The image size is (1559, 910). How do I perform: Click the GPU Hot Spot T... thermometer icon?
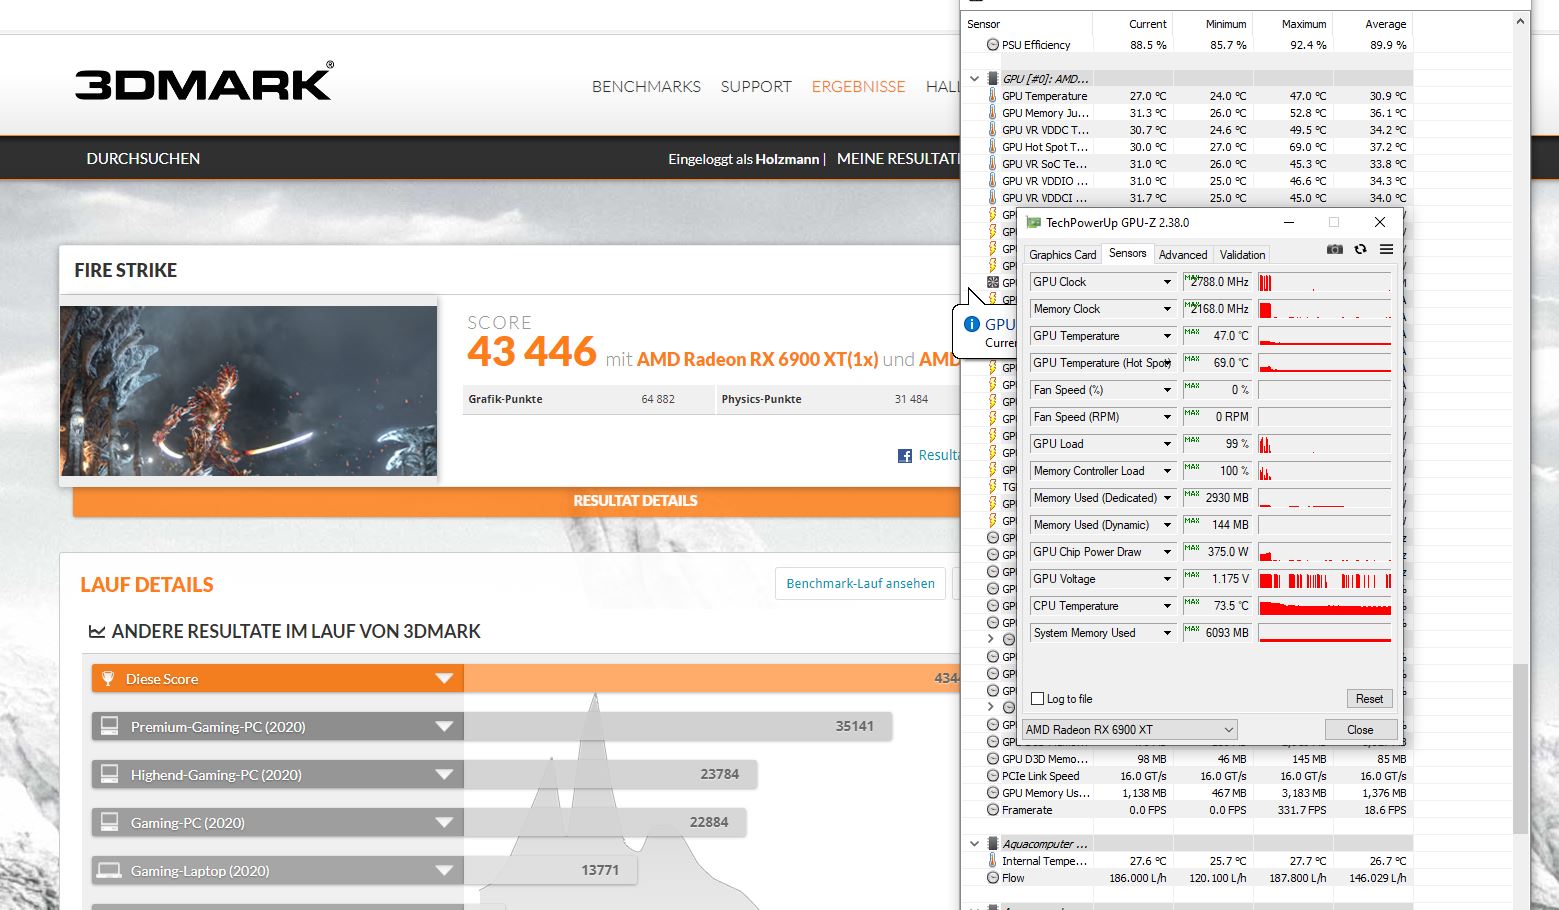[x=993, y=147]
